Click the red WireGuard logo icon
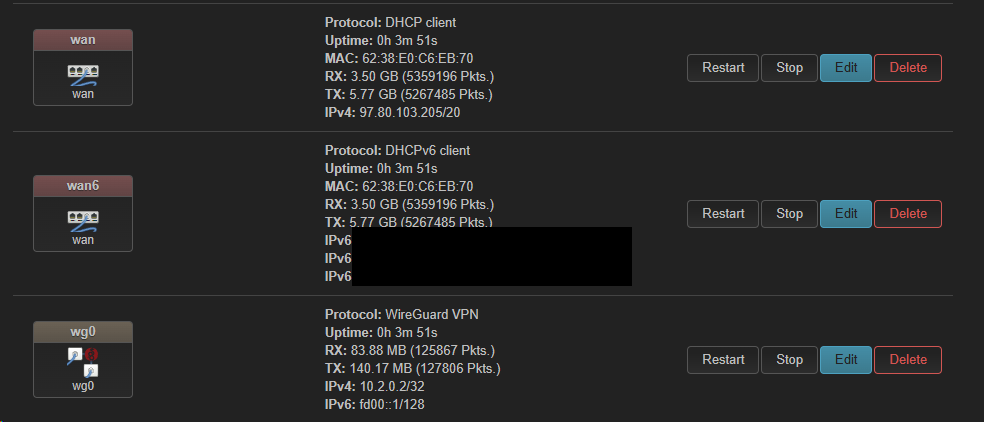 tap(88, 355)
